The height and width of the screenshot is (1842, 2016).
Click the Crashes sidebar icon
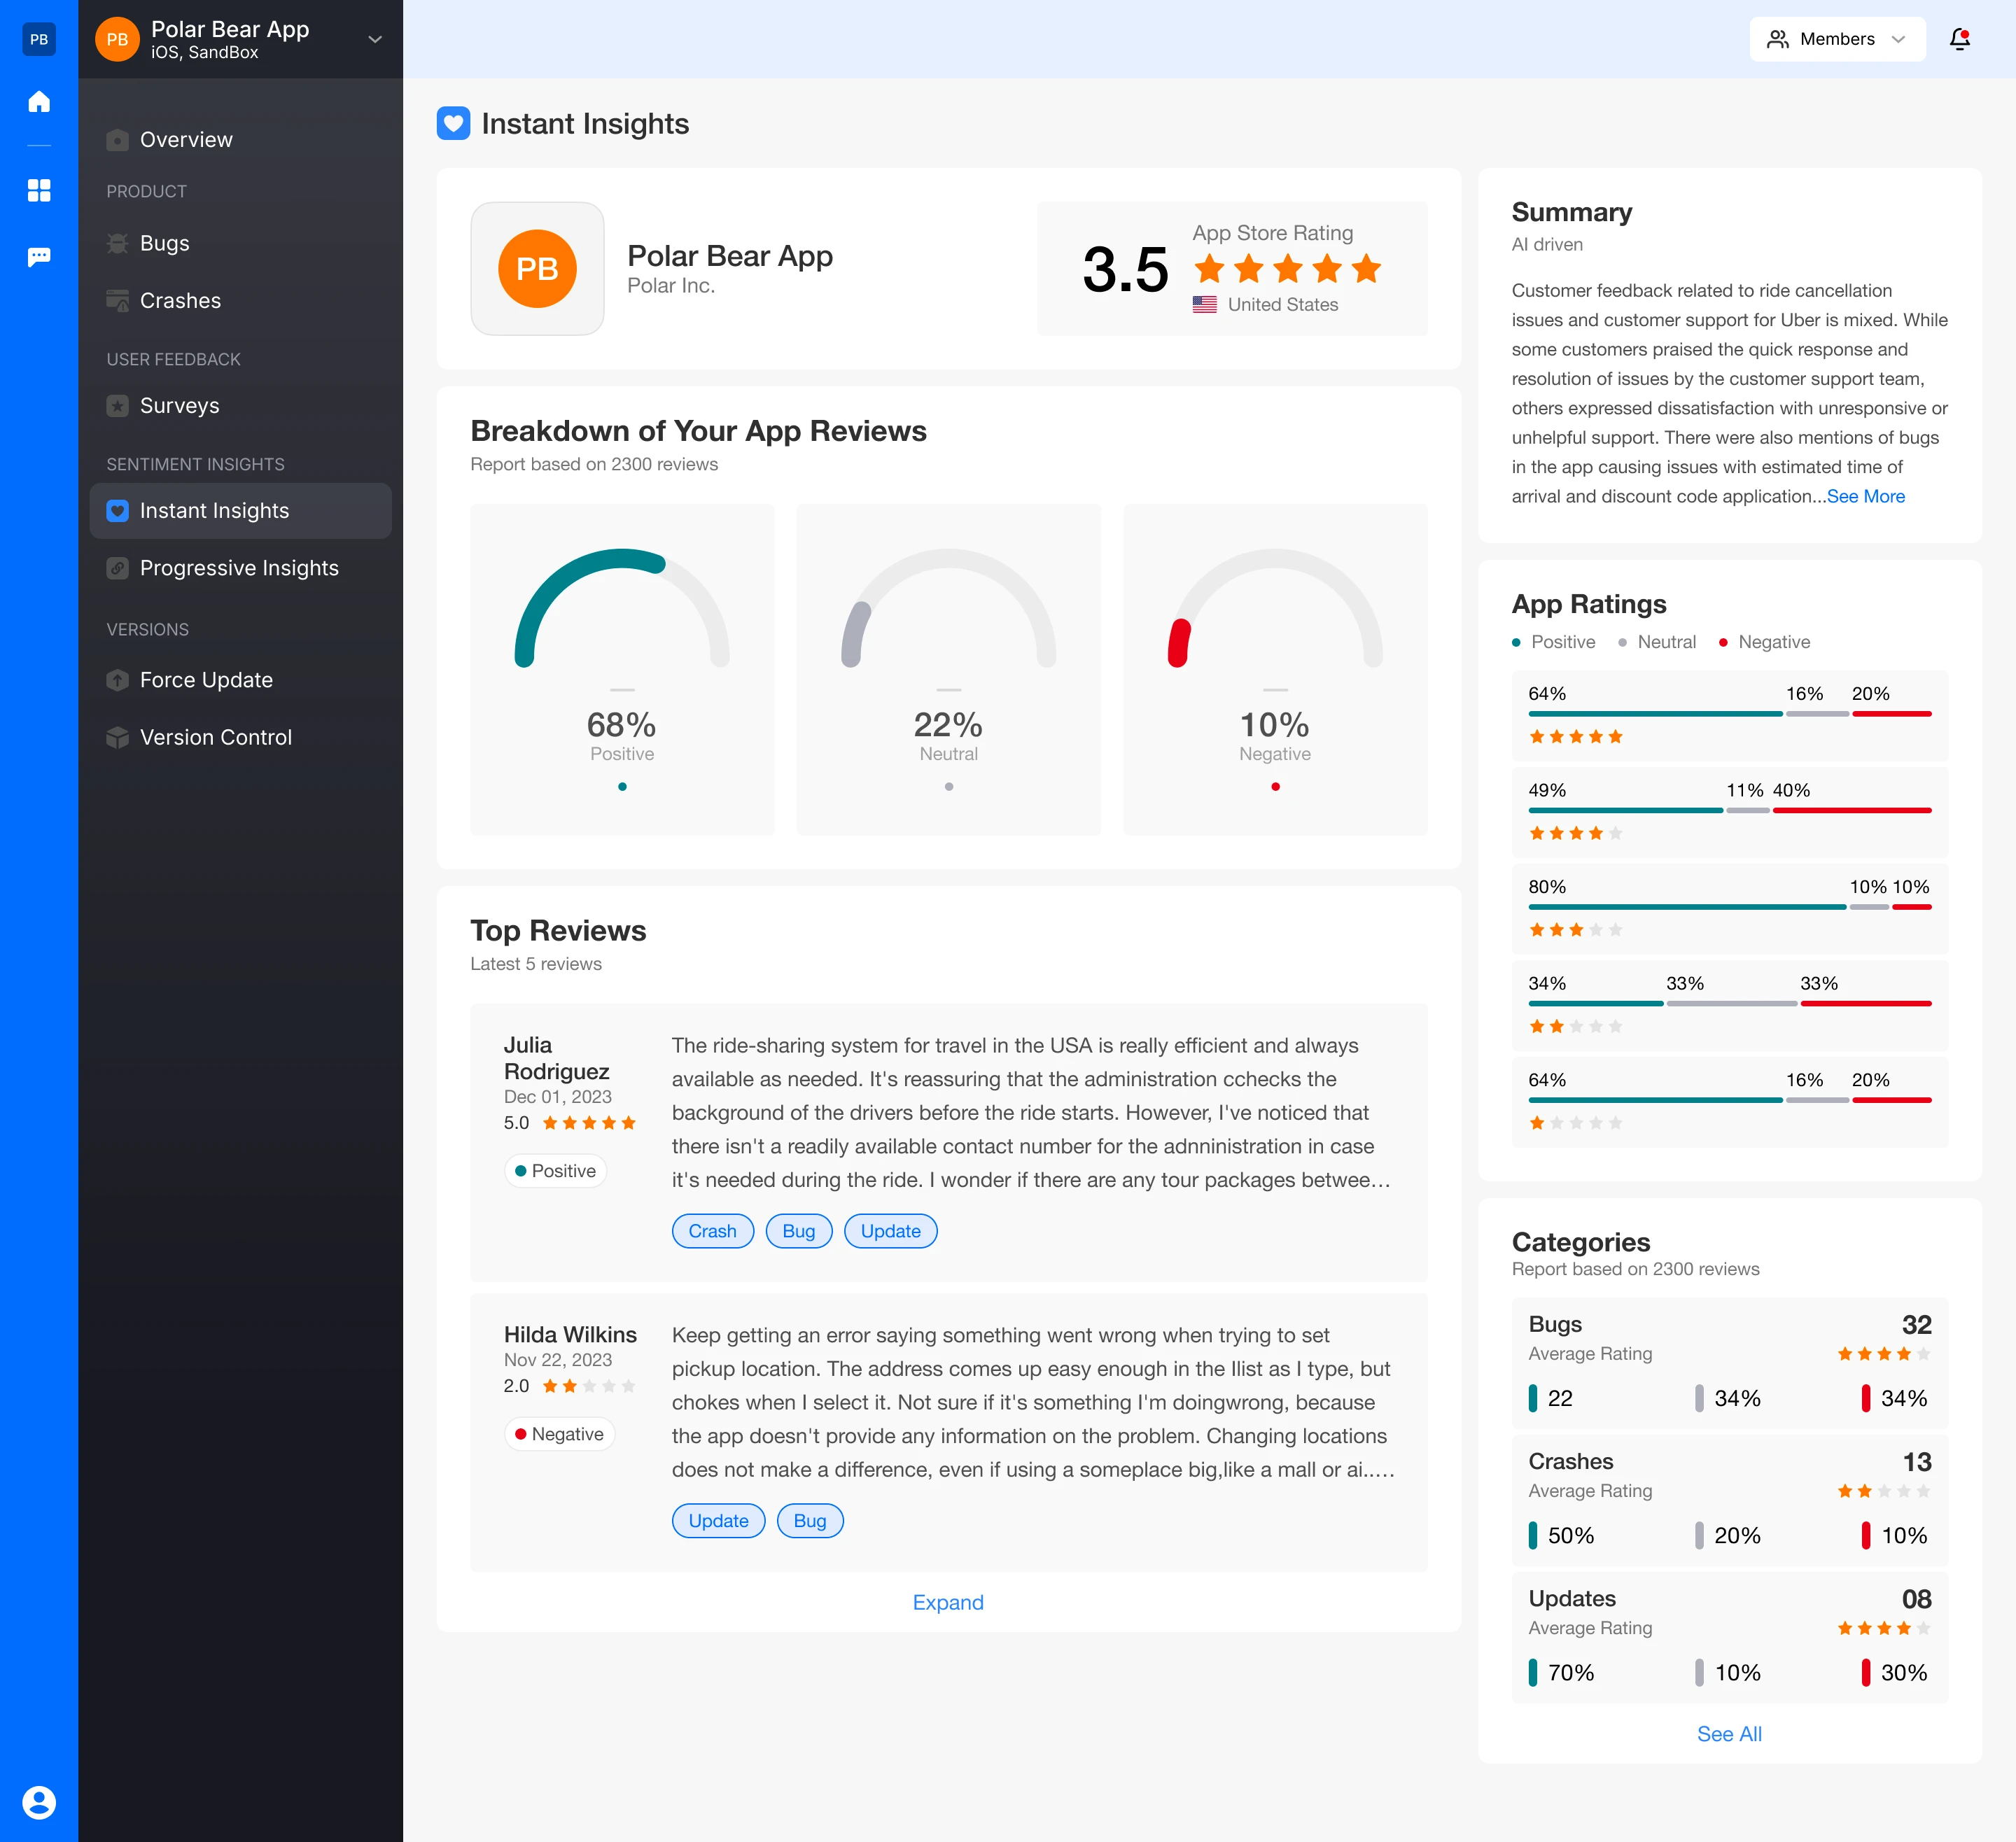coord(118,300)
